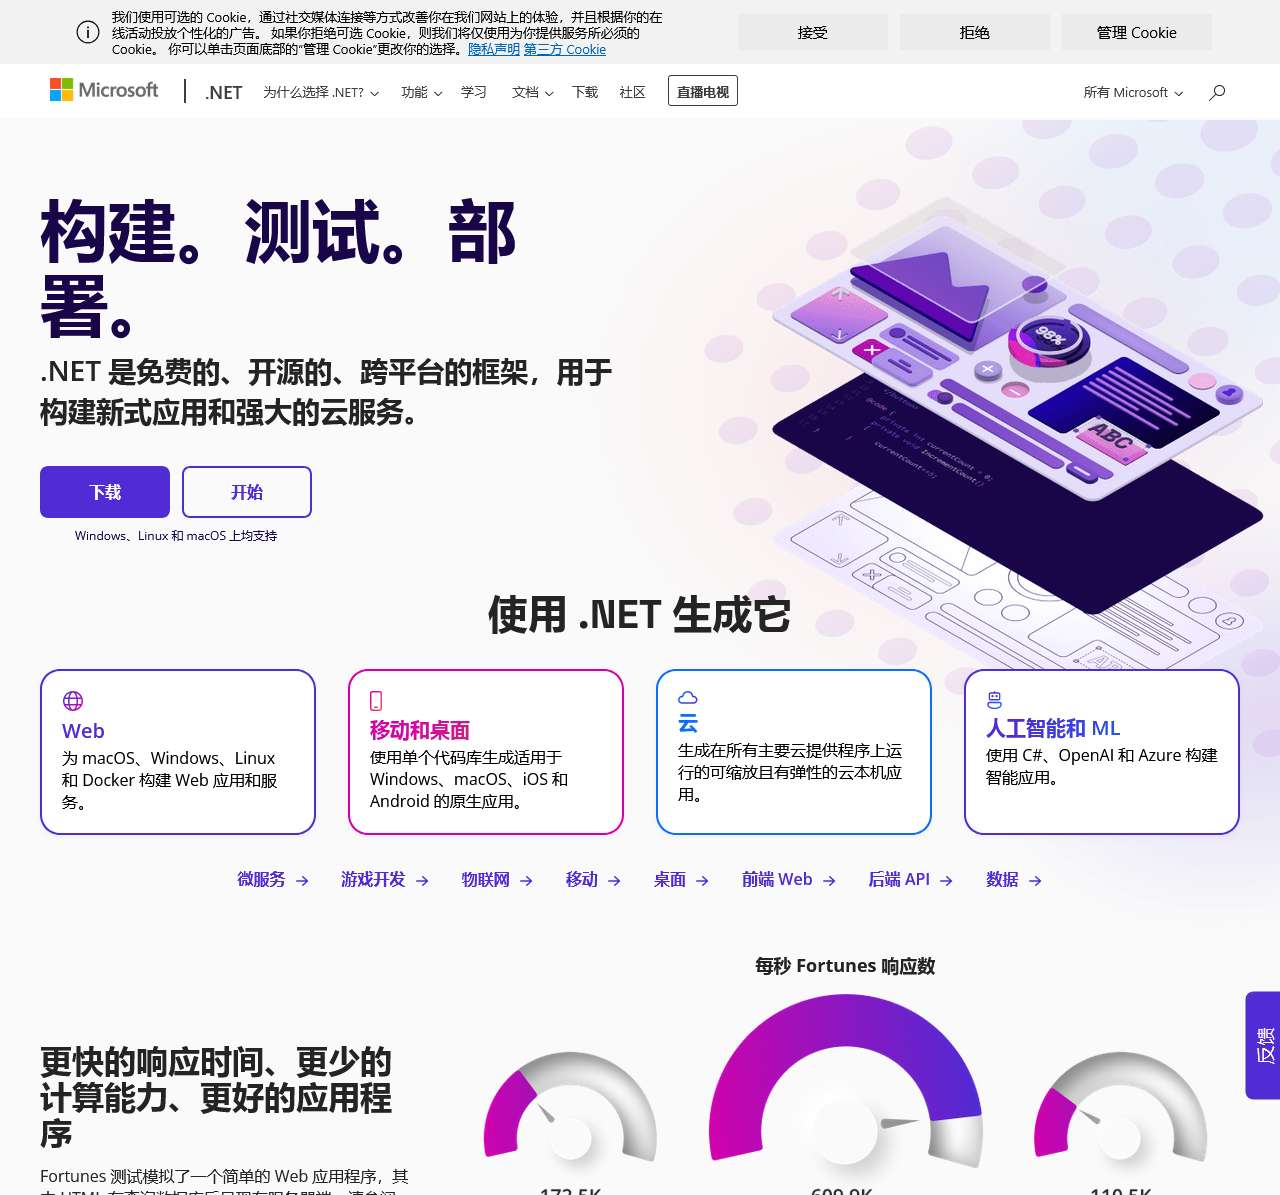Open the 隐私声明 link
This screenshot has width=1280, height=1195.
point(493,49)
